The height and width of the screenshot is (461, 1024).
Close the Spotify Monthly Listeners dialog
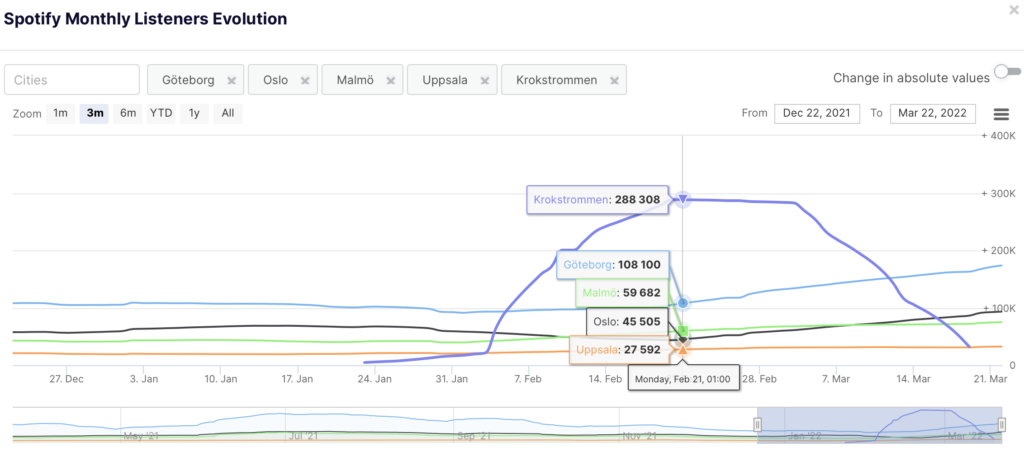tap(1014, 9)
